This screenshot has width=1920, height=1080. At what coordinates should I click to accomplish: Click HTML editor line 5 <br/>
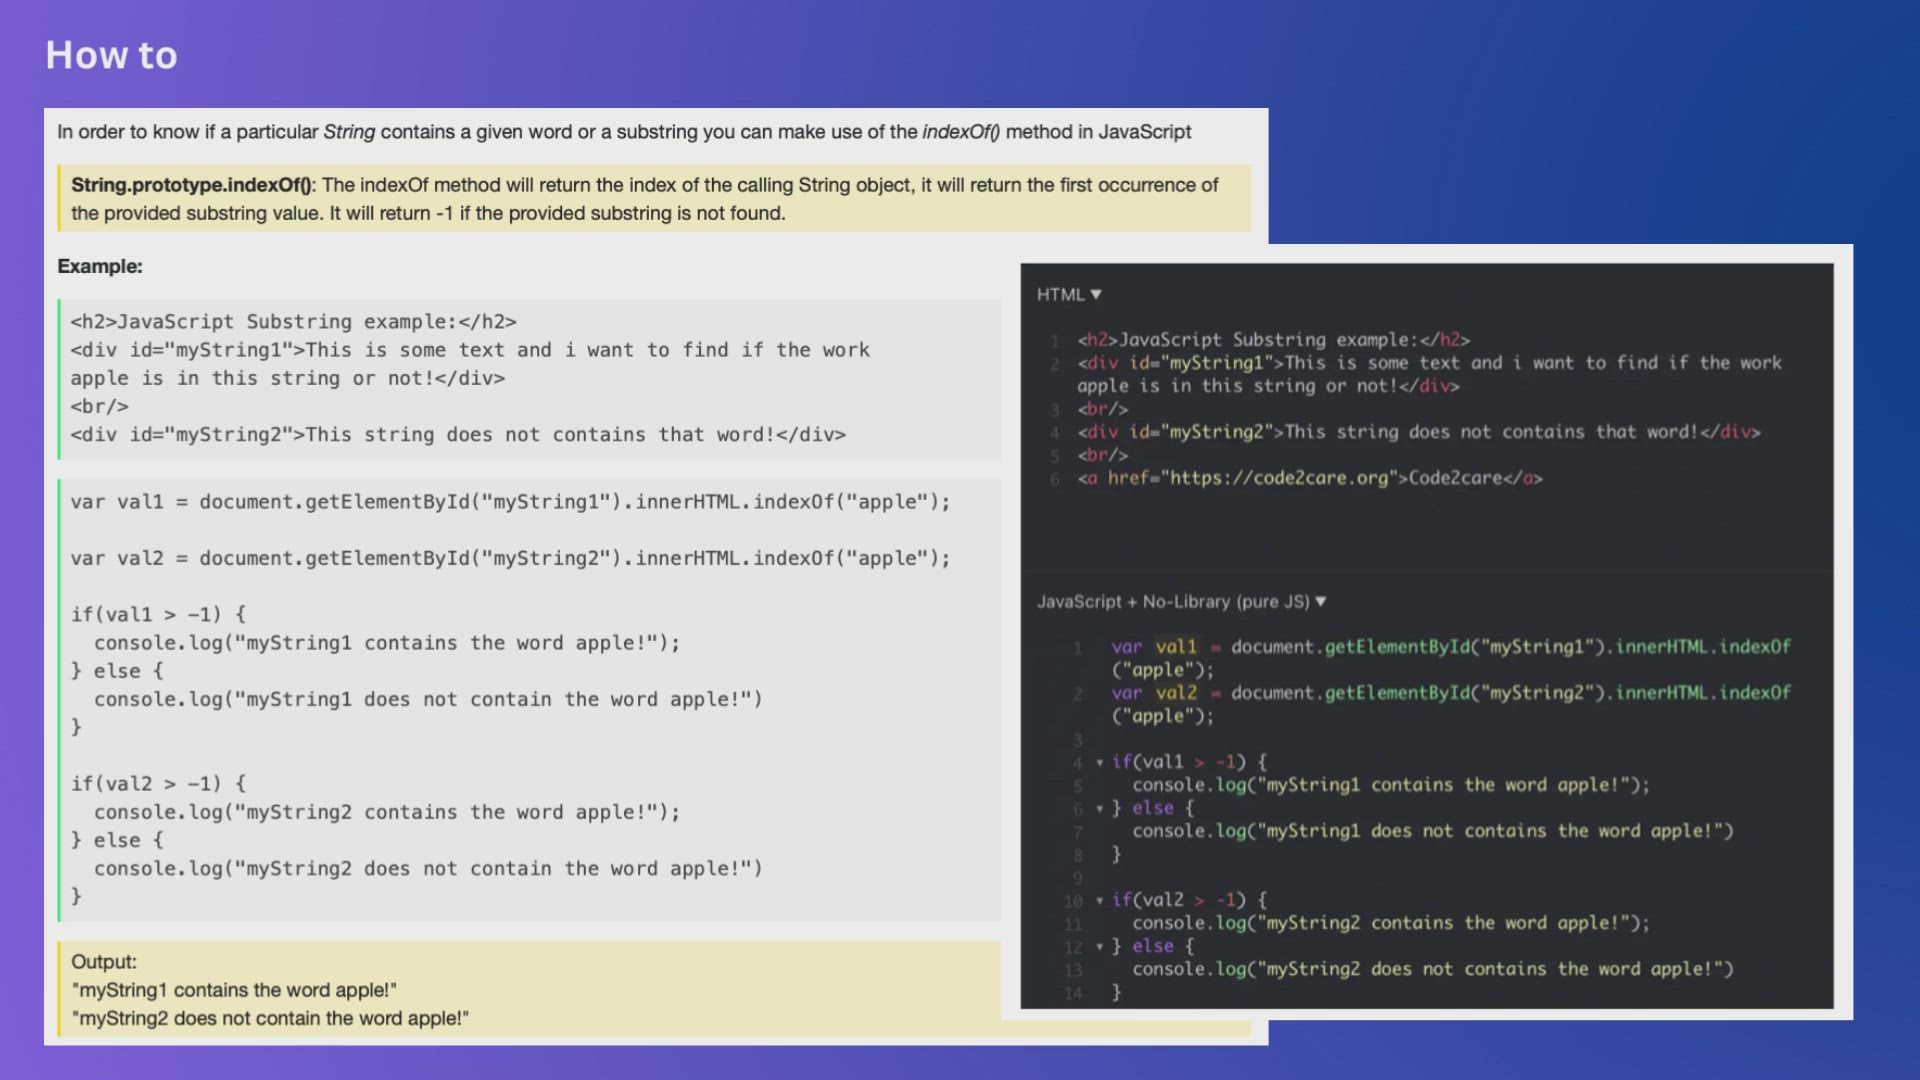coord(1102,455)
